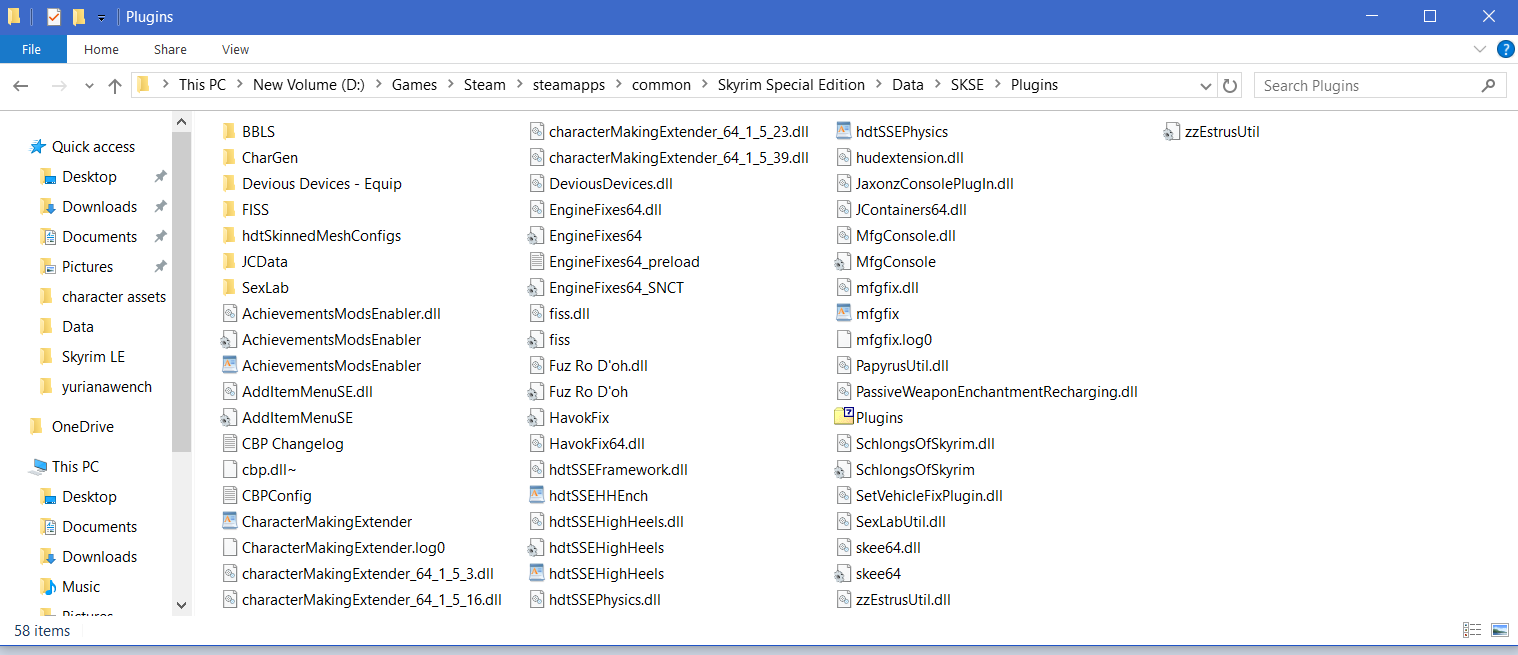This screenshot has width=1518, height=655.
Task: Select the hdtSSEHHEnch file icon
Action: [537, 496]
